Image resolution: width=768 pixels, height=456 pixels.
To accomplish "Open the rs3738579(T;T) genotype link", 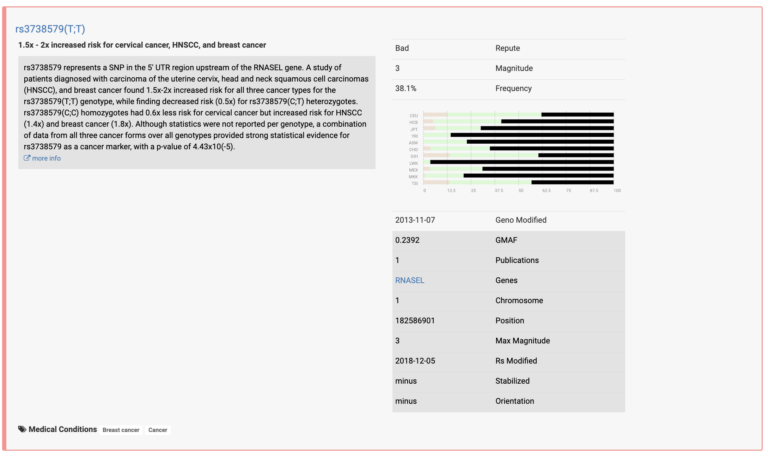I will (x=50, y=29).
